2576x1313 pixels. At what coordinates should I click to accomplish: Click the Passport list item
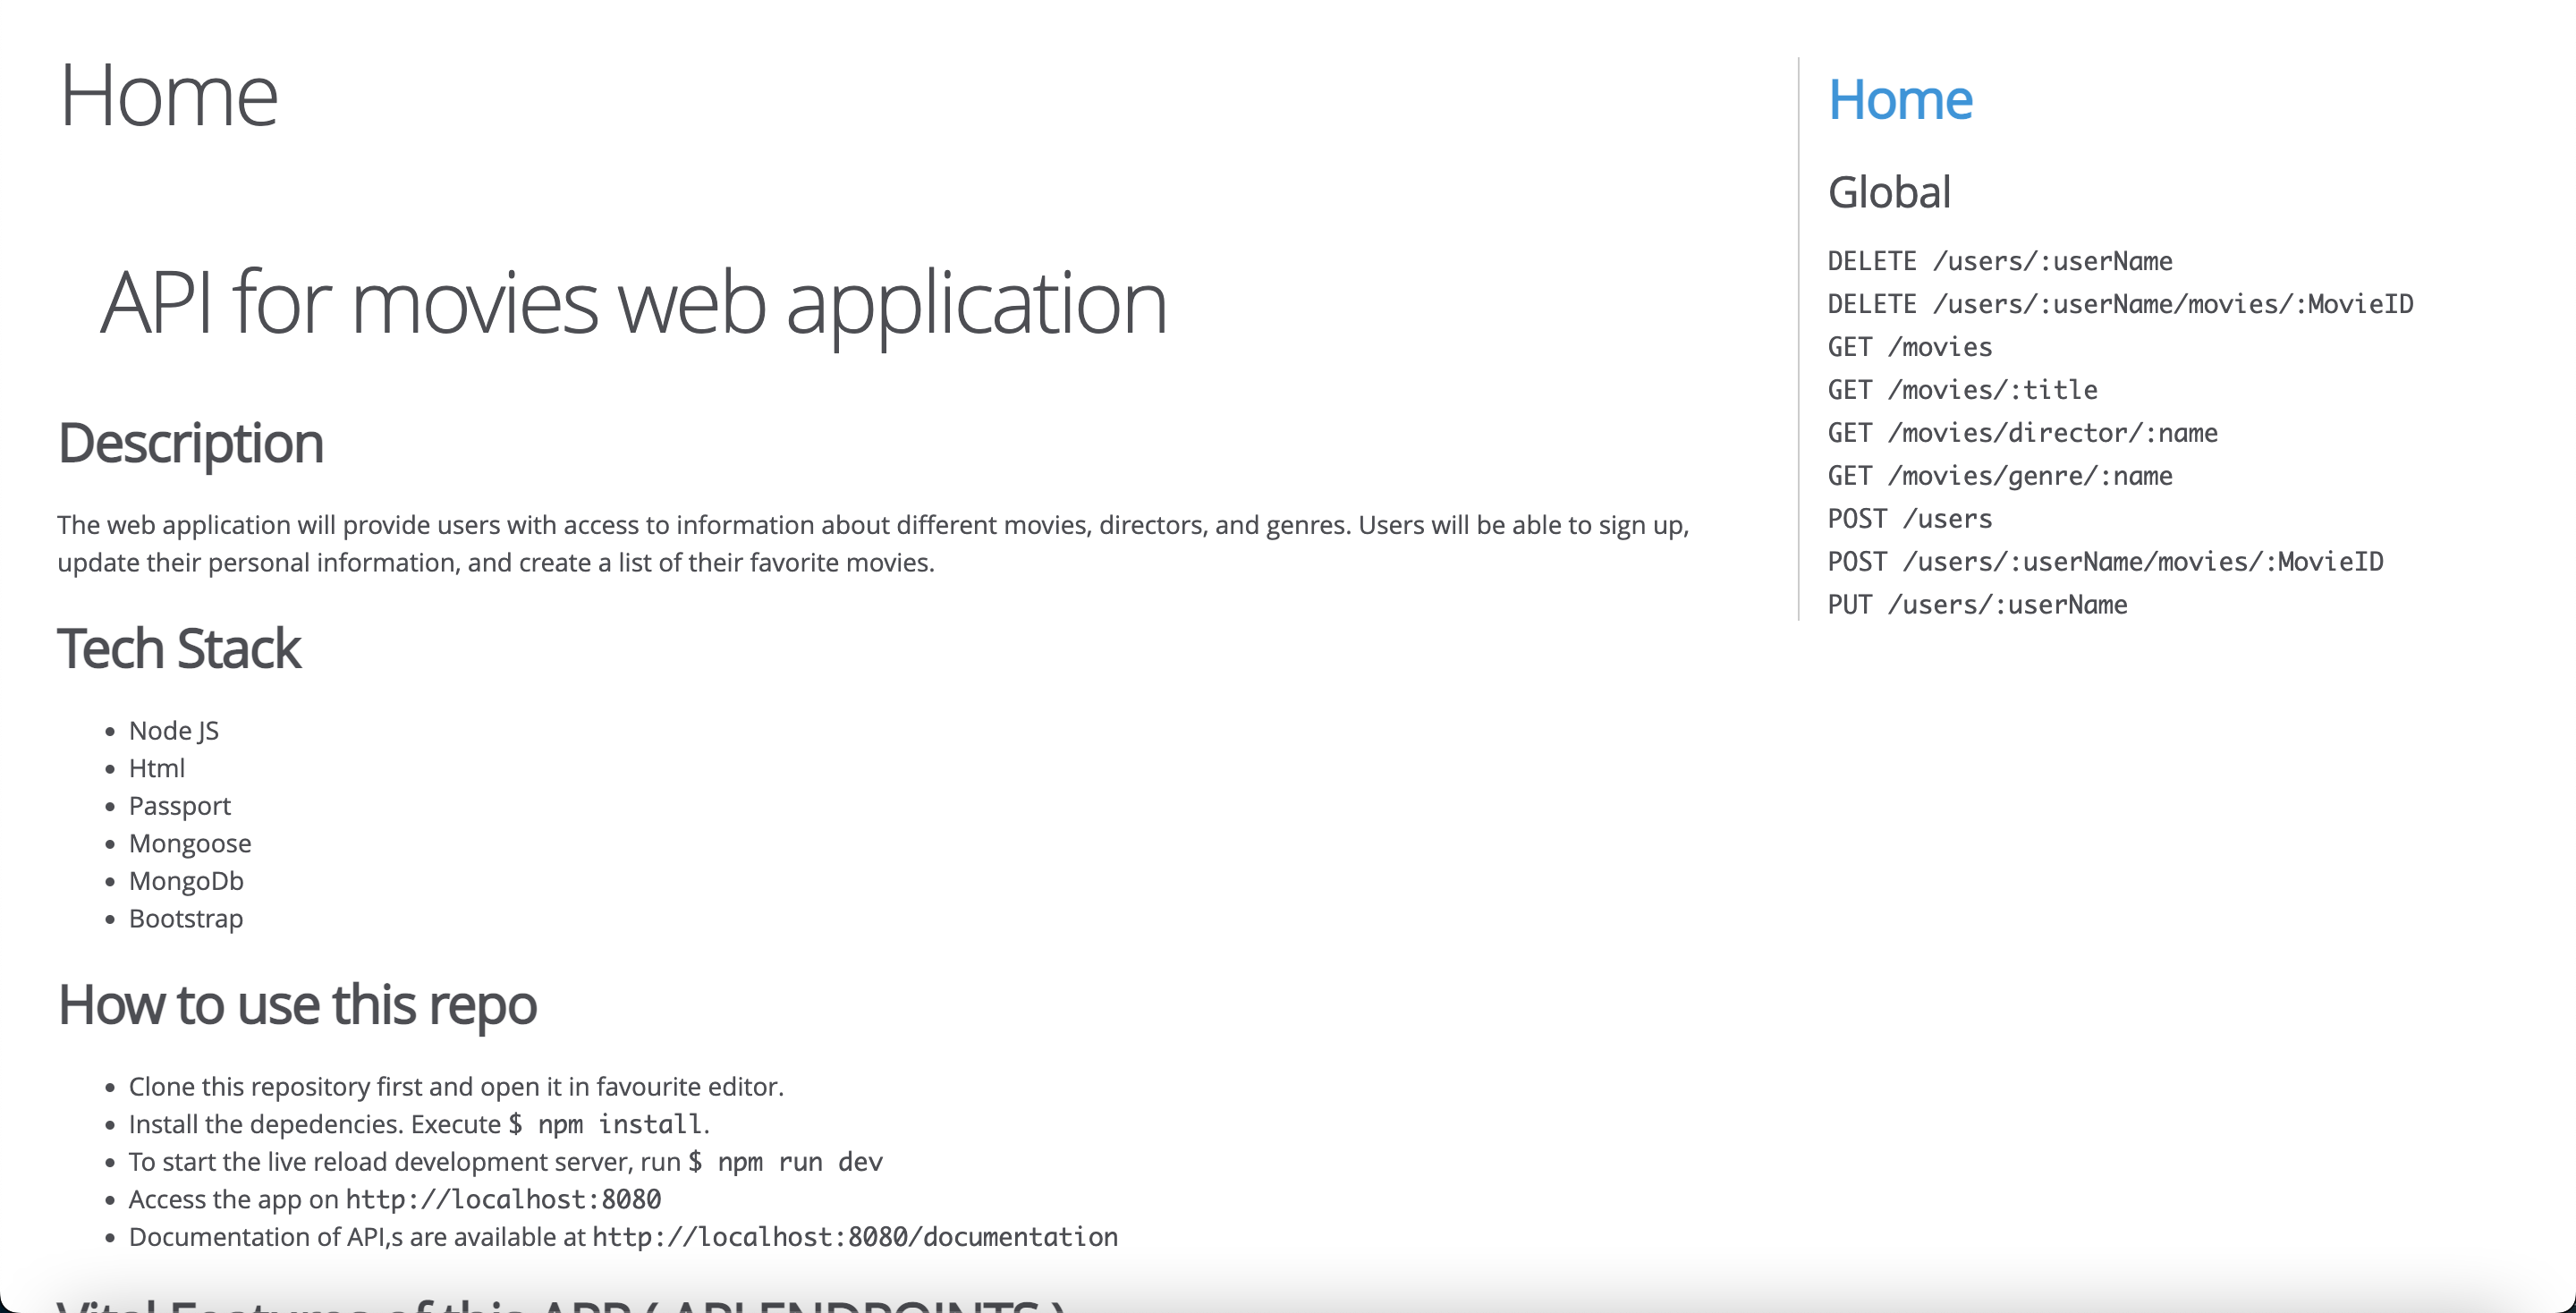click(x=180, y=806)
